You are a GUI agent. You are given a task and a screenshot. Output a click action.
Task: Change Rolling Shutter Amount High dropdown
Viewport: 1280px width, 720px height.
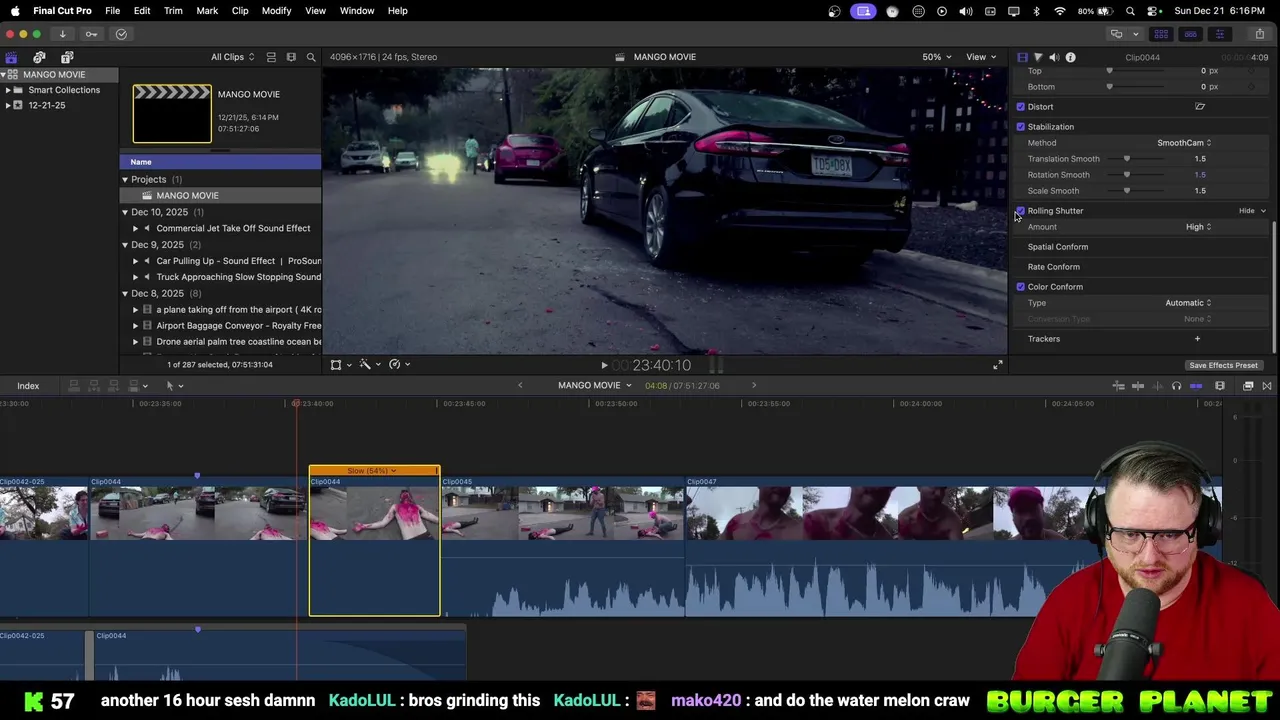click(x=1198, y=227)
